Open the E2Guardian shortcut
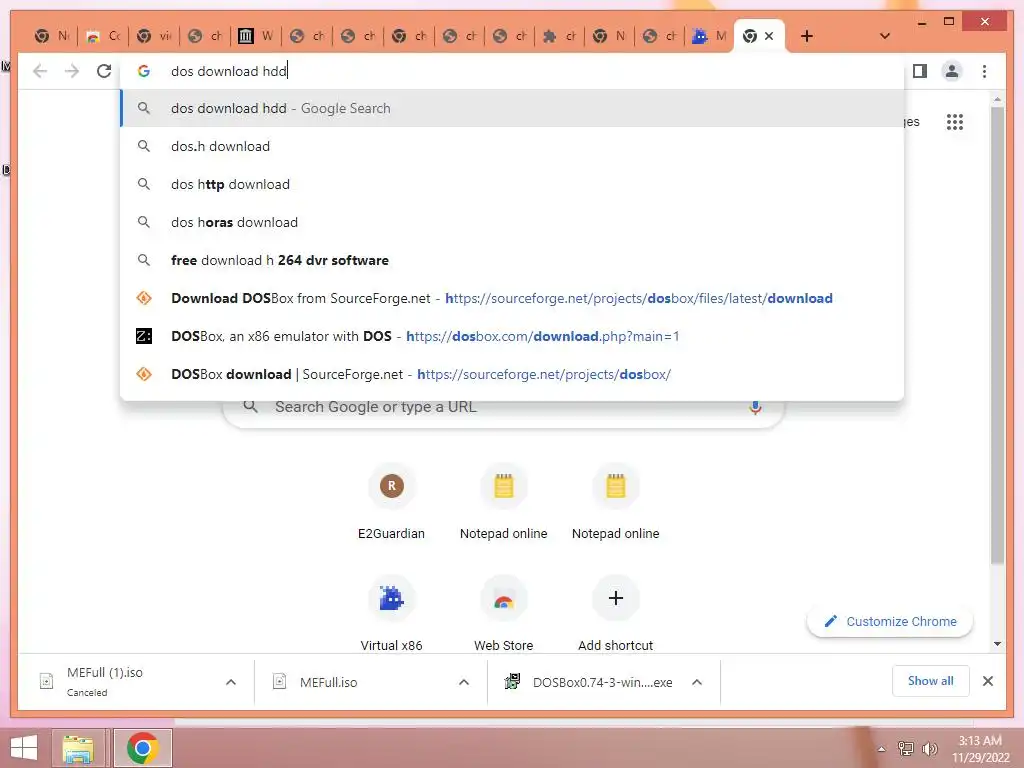 (391, 502)
